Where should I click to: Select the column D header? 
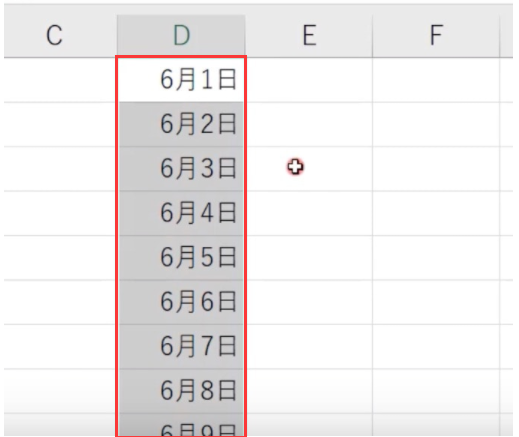click(181, 35)
